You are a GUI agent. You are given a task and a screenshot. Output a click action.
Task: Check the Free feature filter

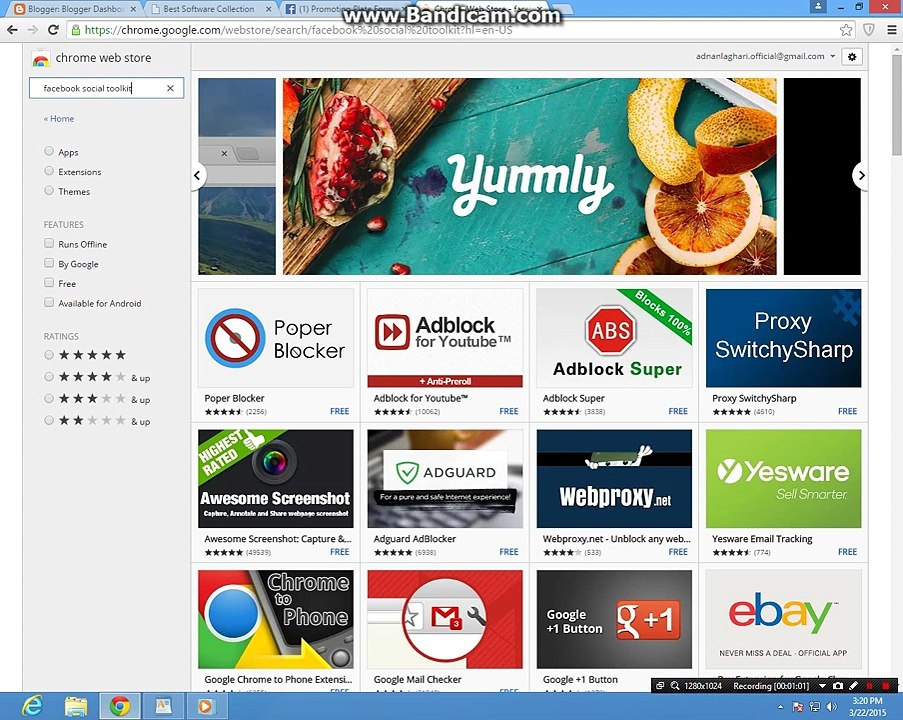(x=49, y=282)
